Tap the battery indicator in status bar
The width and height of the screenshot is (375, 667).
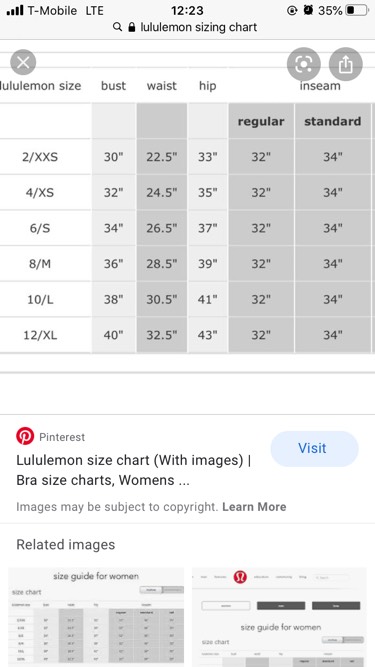pos(356,10)
